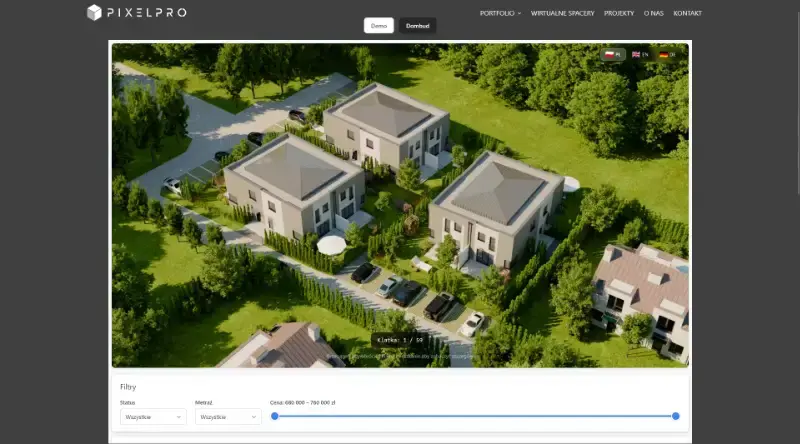
Task: Click the top center building's roof
Action: tap(385, 112)
